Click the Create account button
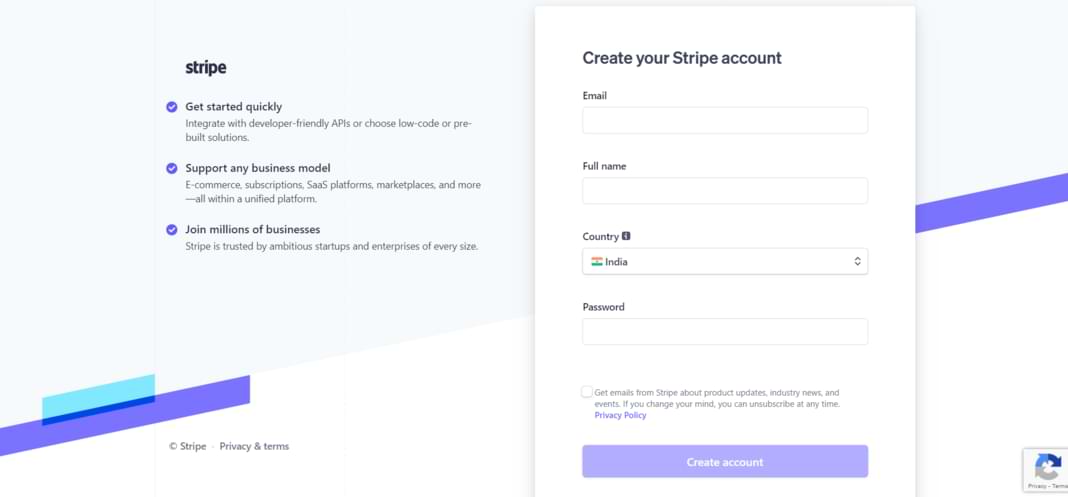Screen dimensions: 1068x497 (725, 462)
